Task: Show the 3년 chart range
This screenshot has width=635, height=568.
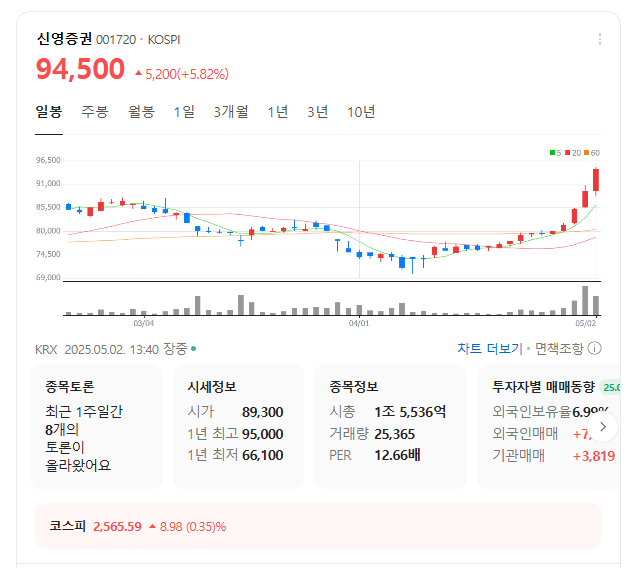Action: [x=318, y=112]
